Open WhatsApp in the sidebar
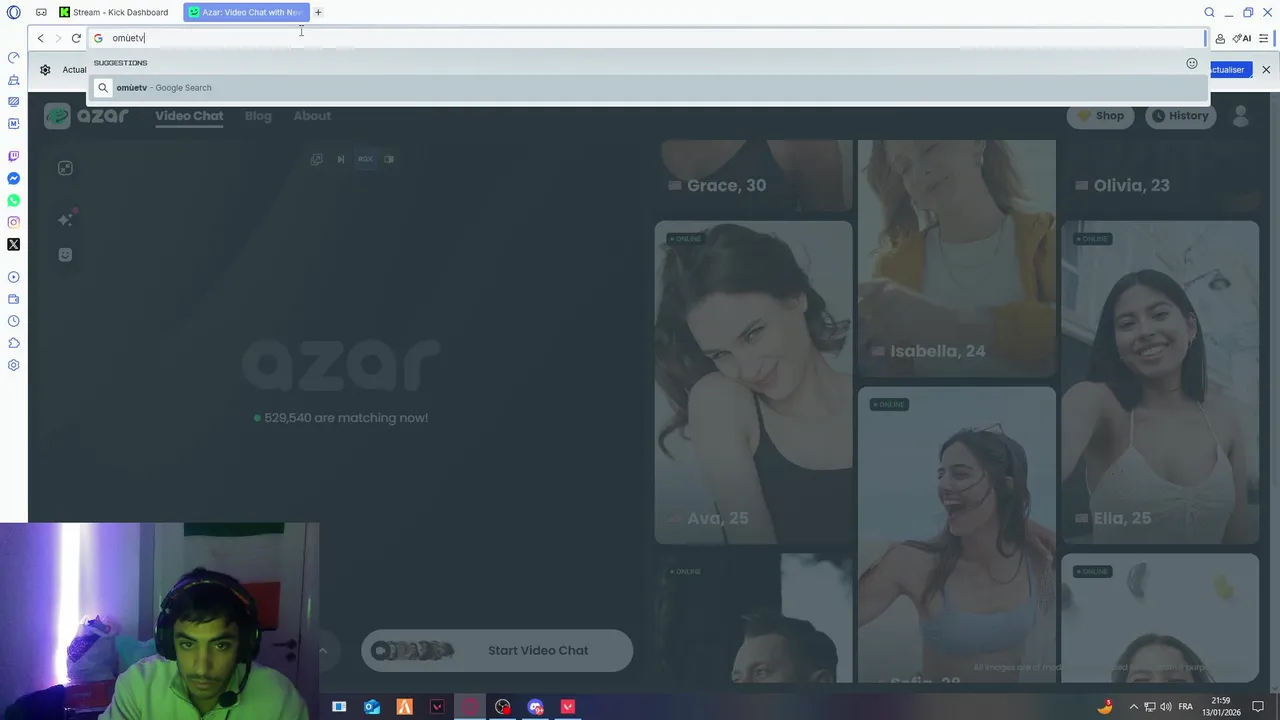Viewport: 1280px width, 720px height. click(x=13, y=200)
